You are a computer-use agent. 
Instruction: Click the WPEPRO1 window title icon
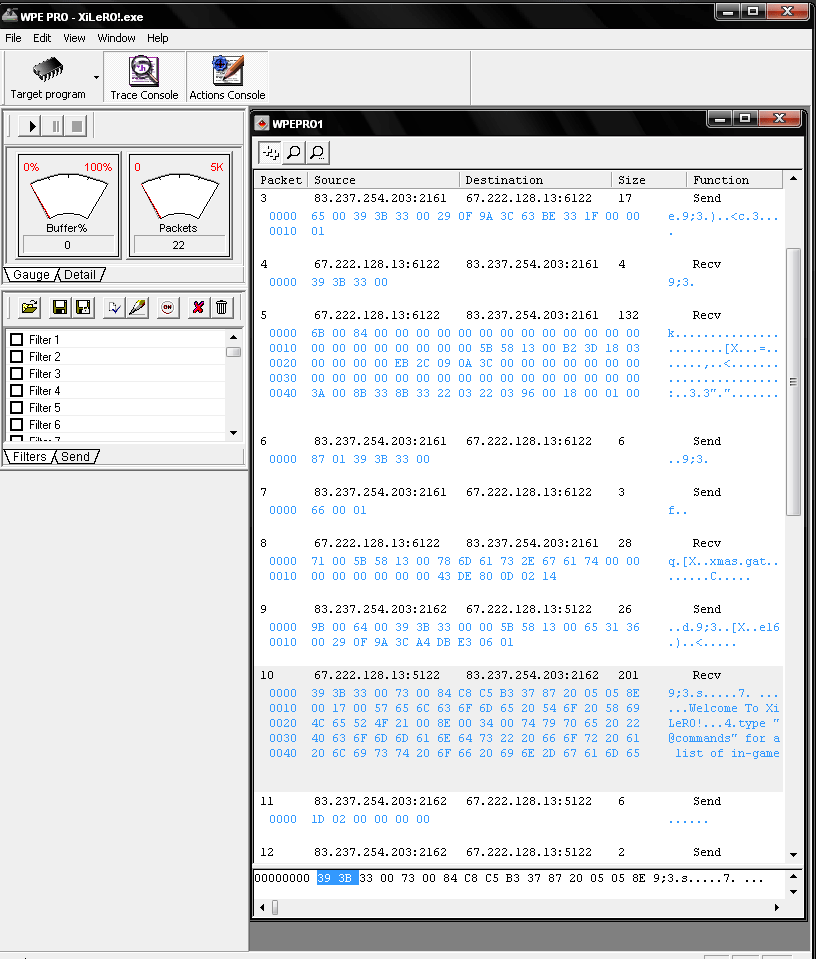[262, 124]
